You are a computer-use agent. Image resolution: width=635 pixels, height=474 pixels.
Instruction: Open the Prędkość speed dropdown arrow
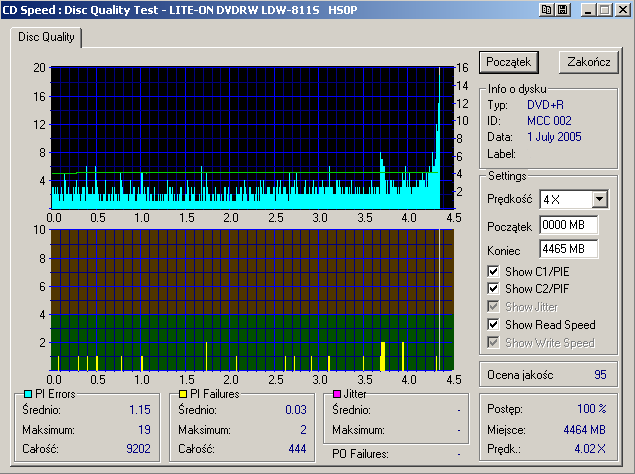click(x=599, y=199)
